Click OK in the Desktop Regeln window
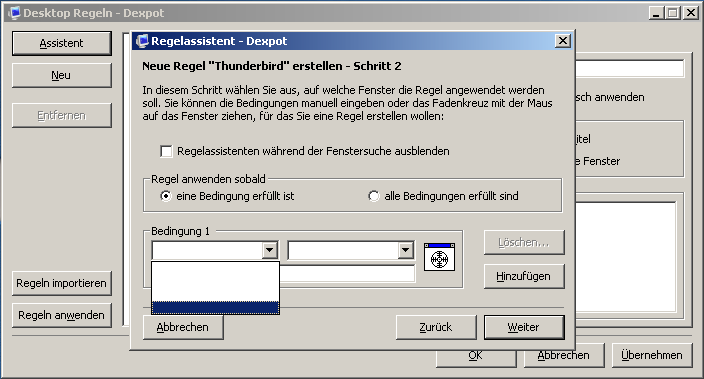The width and height of the screenshot is (704, 379). pos(475,358)
